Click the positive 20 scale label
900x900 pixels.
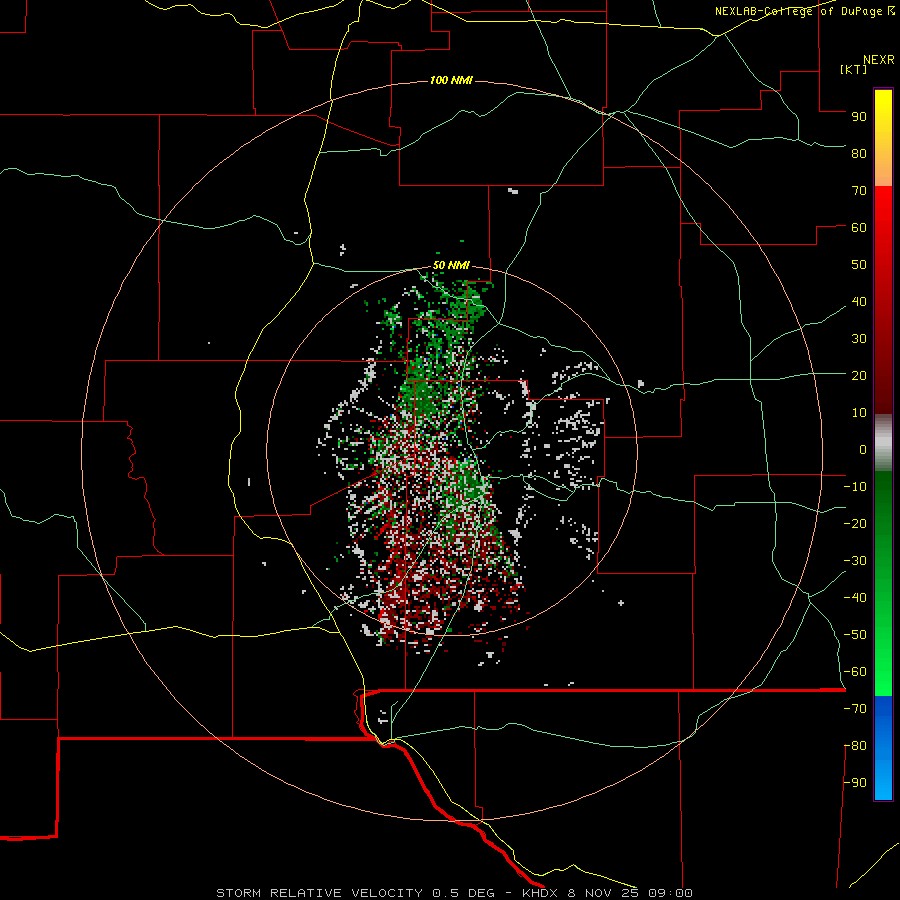tap(859, 375)
